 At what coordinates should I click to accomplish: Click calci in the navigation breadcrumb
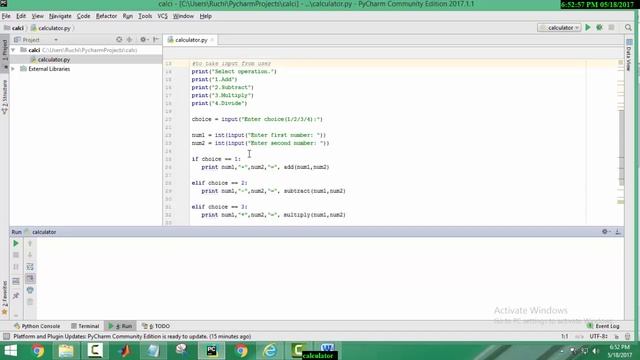point(14,28)
